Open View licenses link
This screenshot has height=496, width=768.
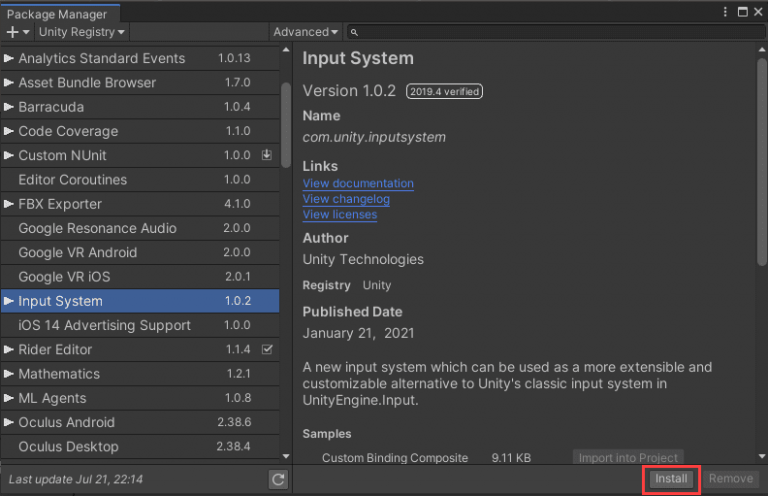340,214
